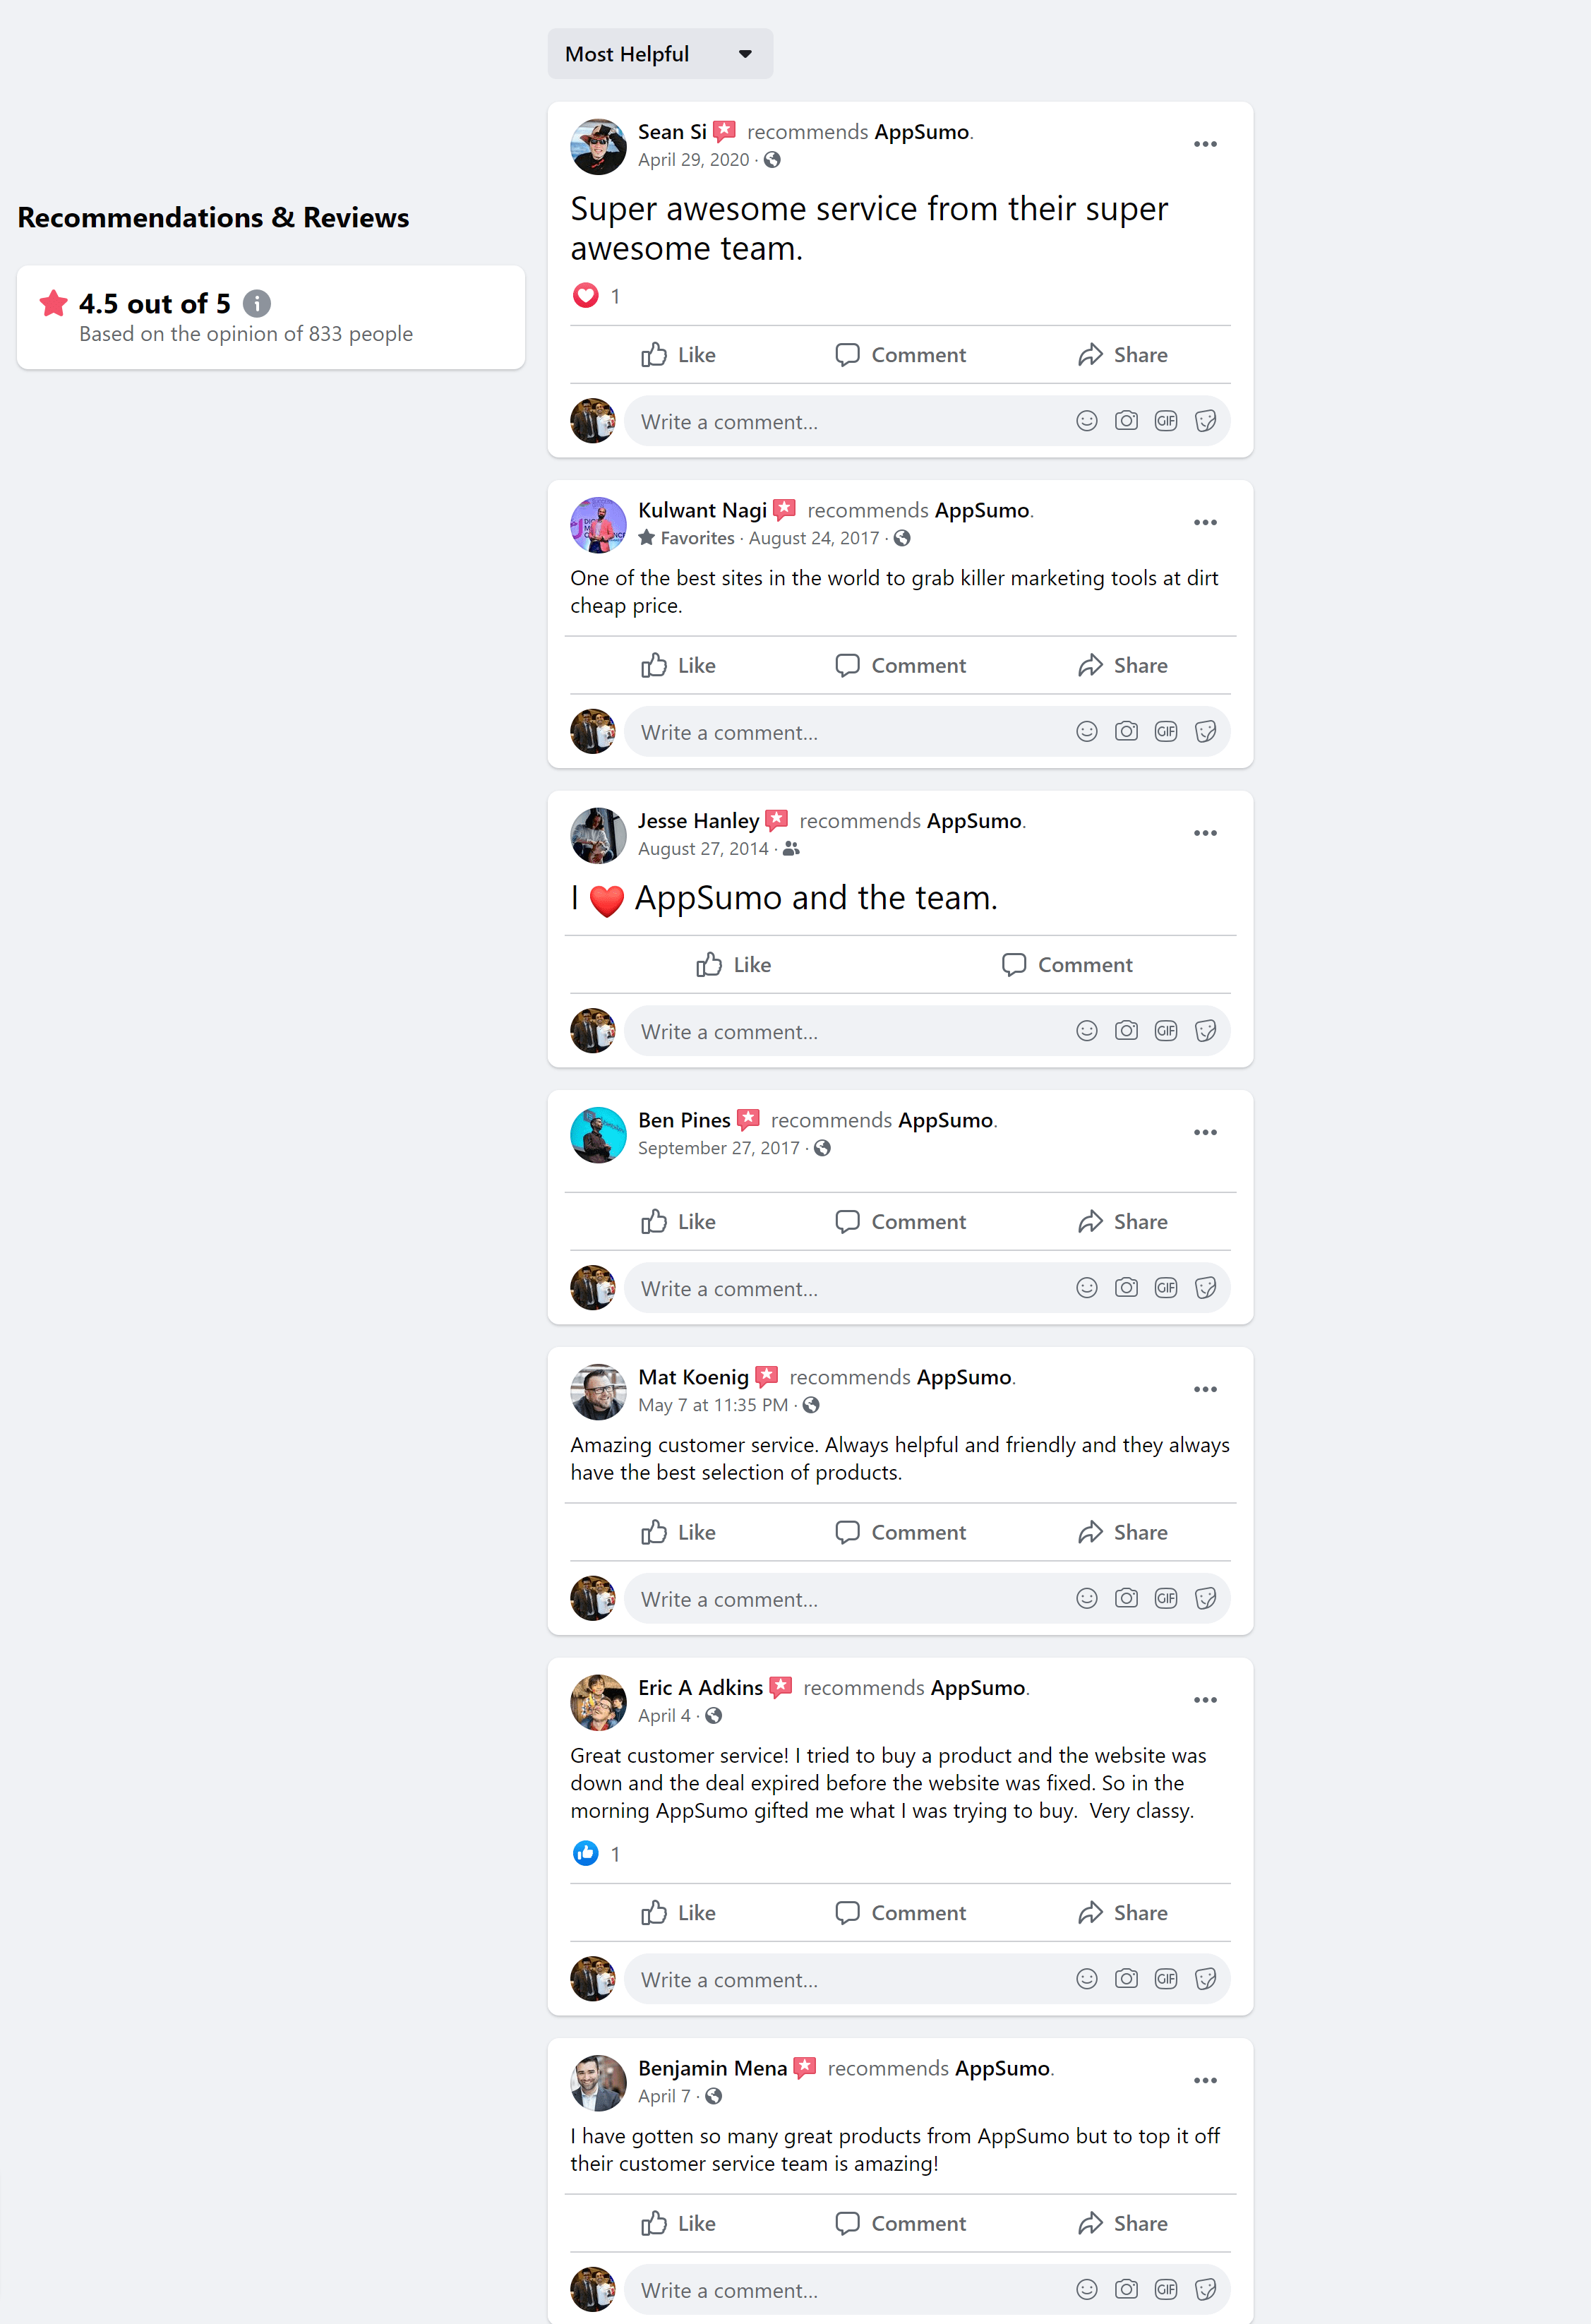Open three-dot menu on Eric A Adkins' review
The width and height of the screenshot is (1591, 2324).
(x=1205, y=1700)
